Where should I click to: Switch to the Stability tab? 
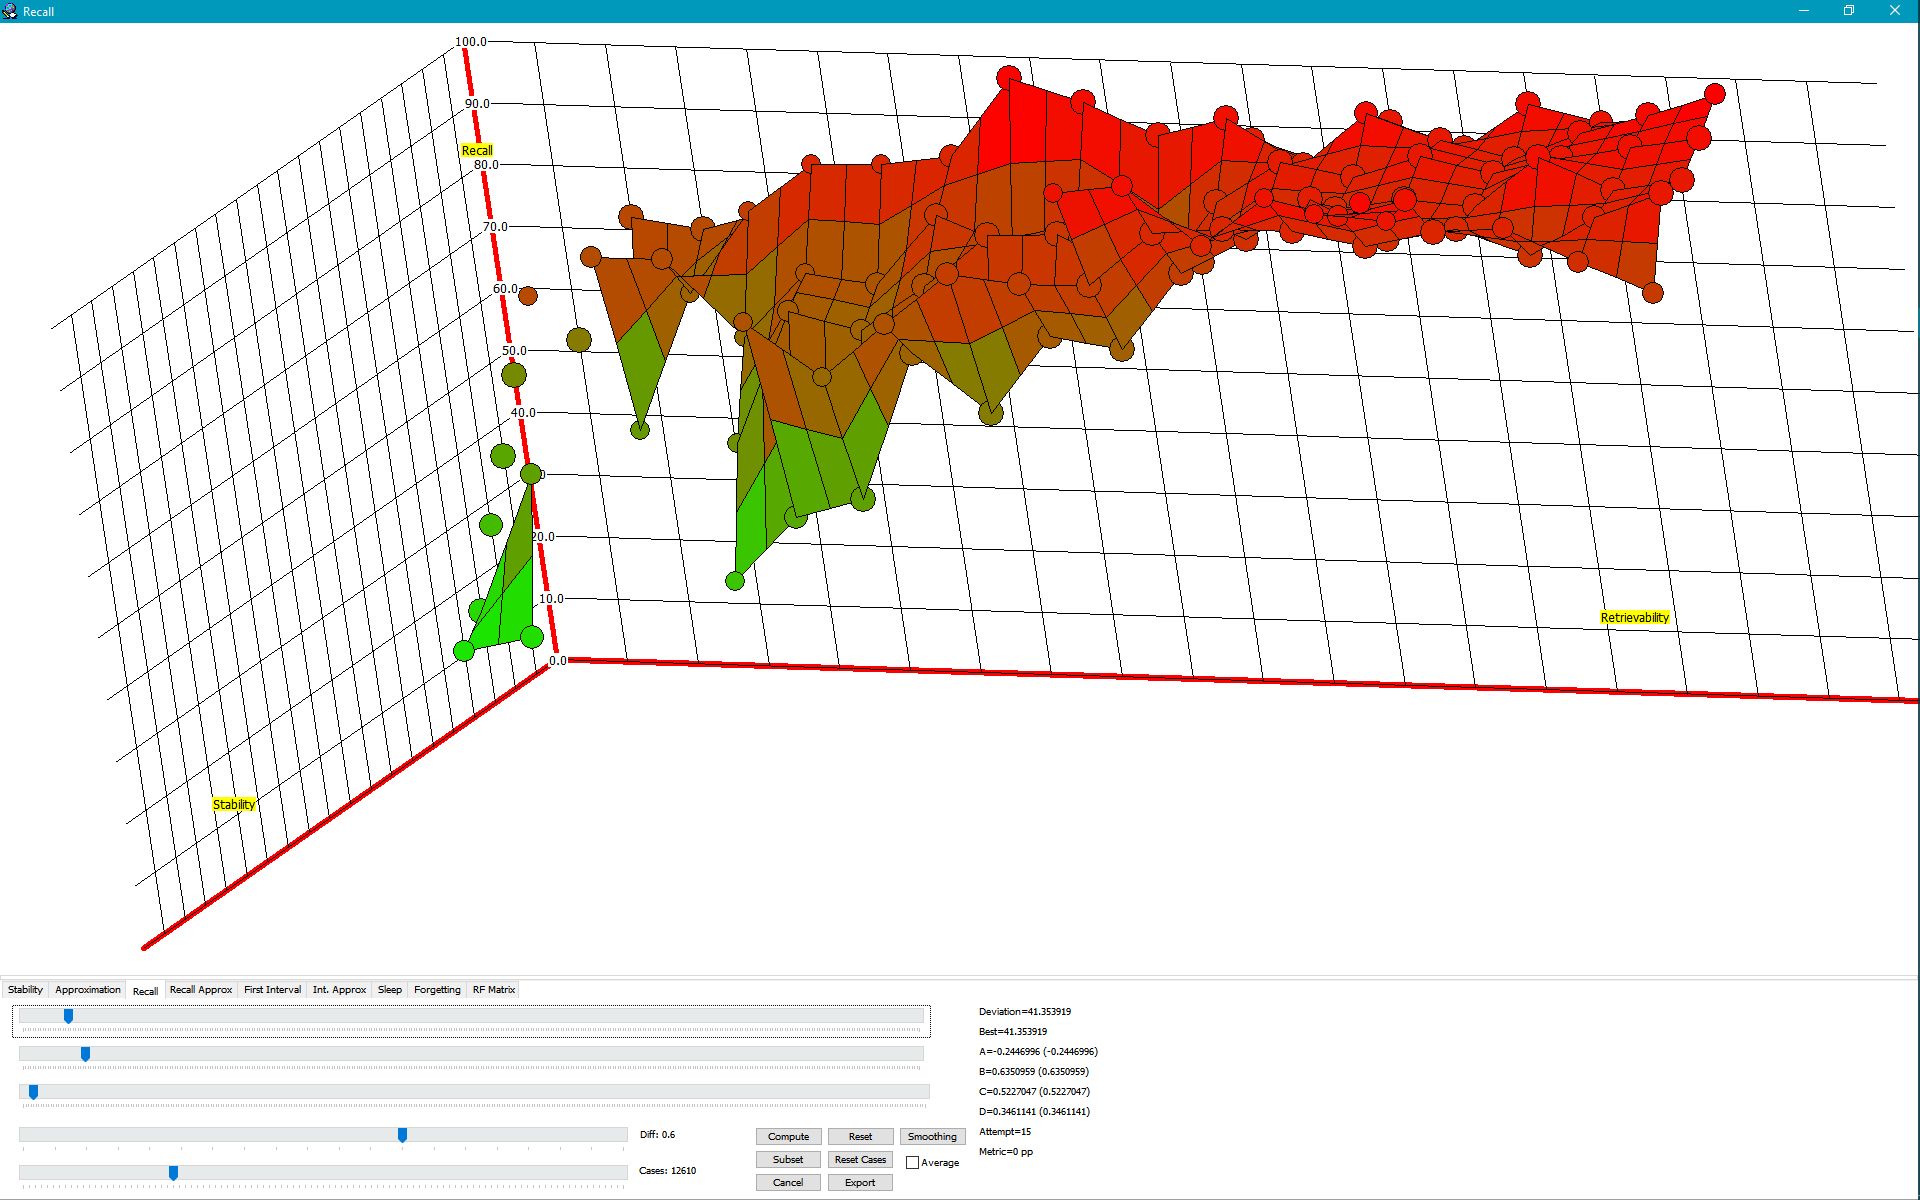[x=25, y=989]
